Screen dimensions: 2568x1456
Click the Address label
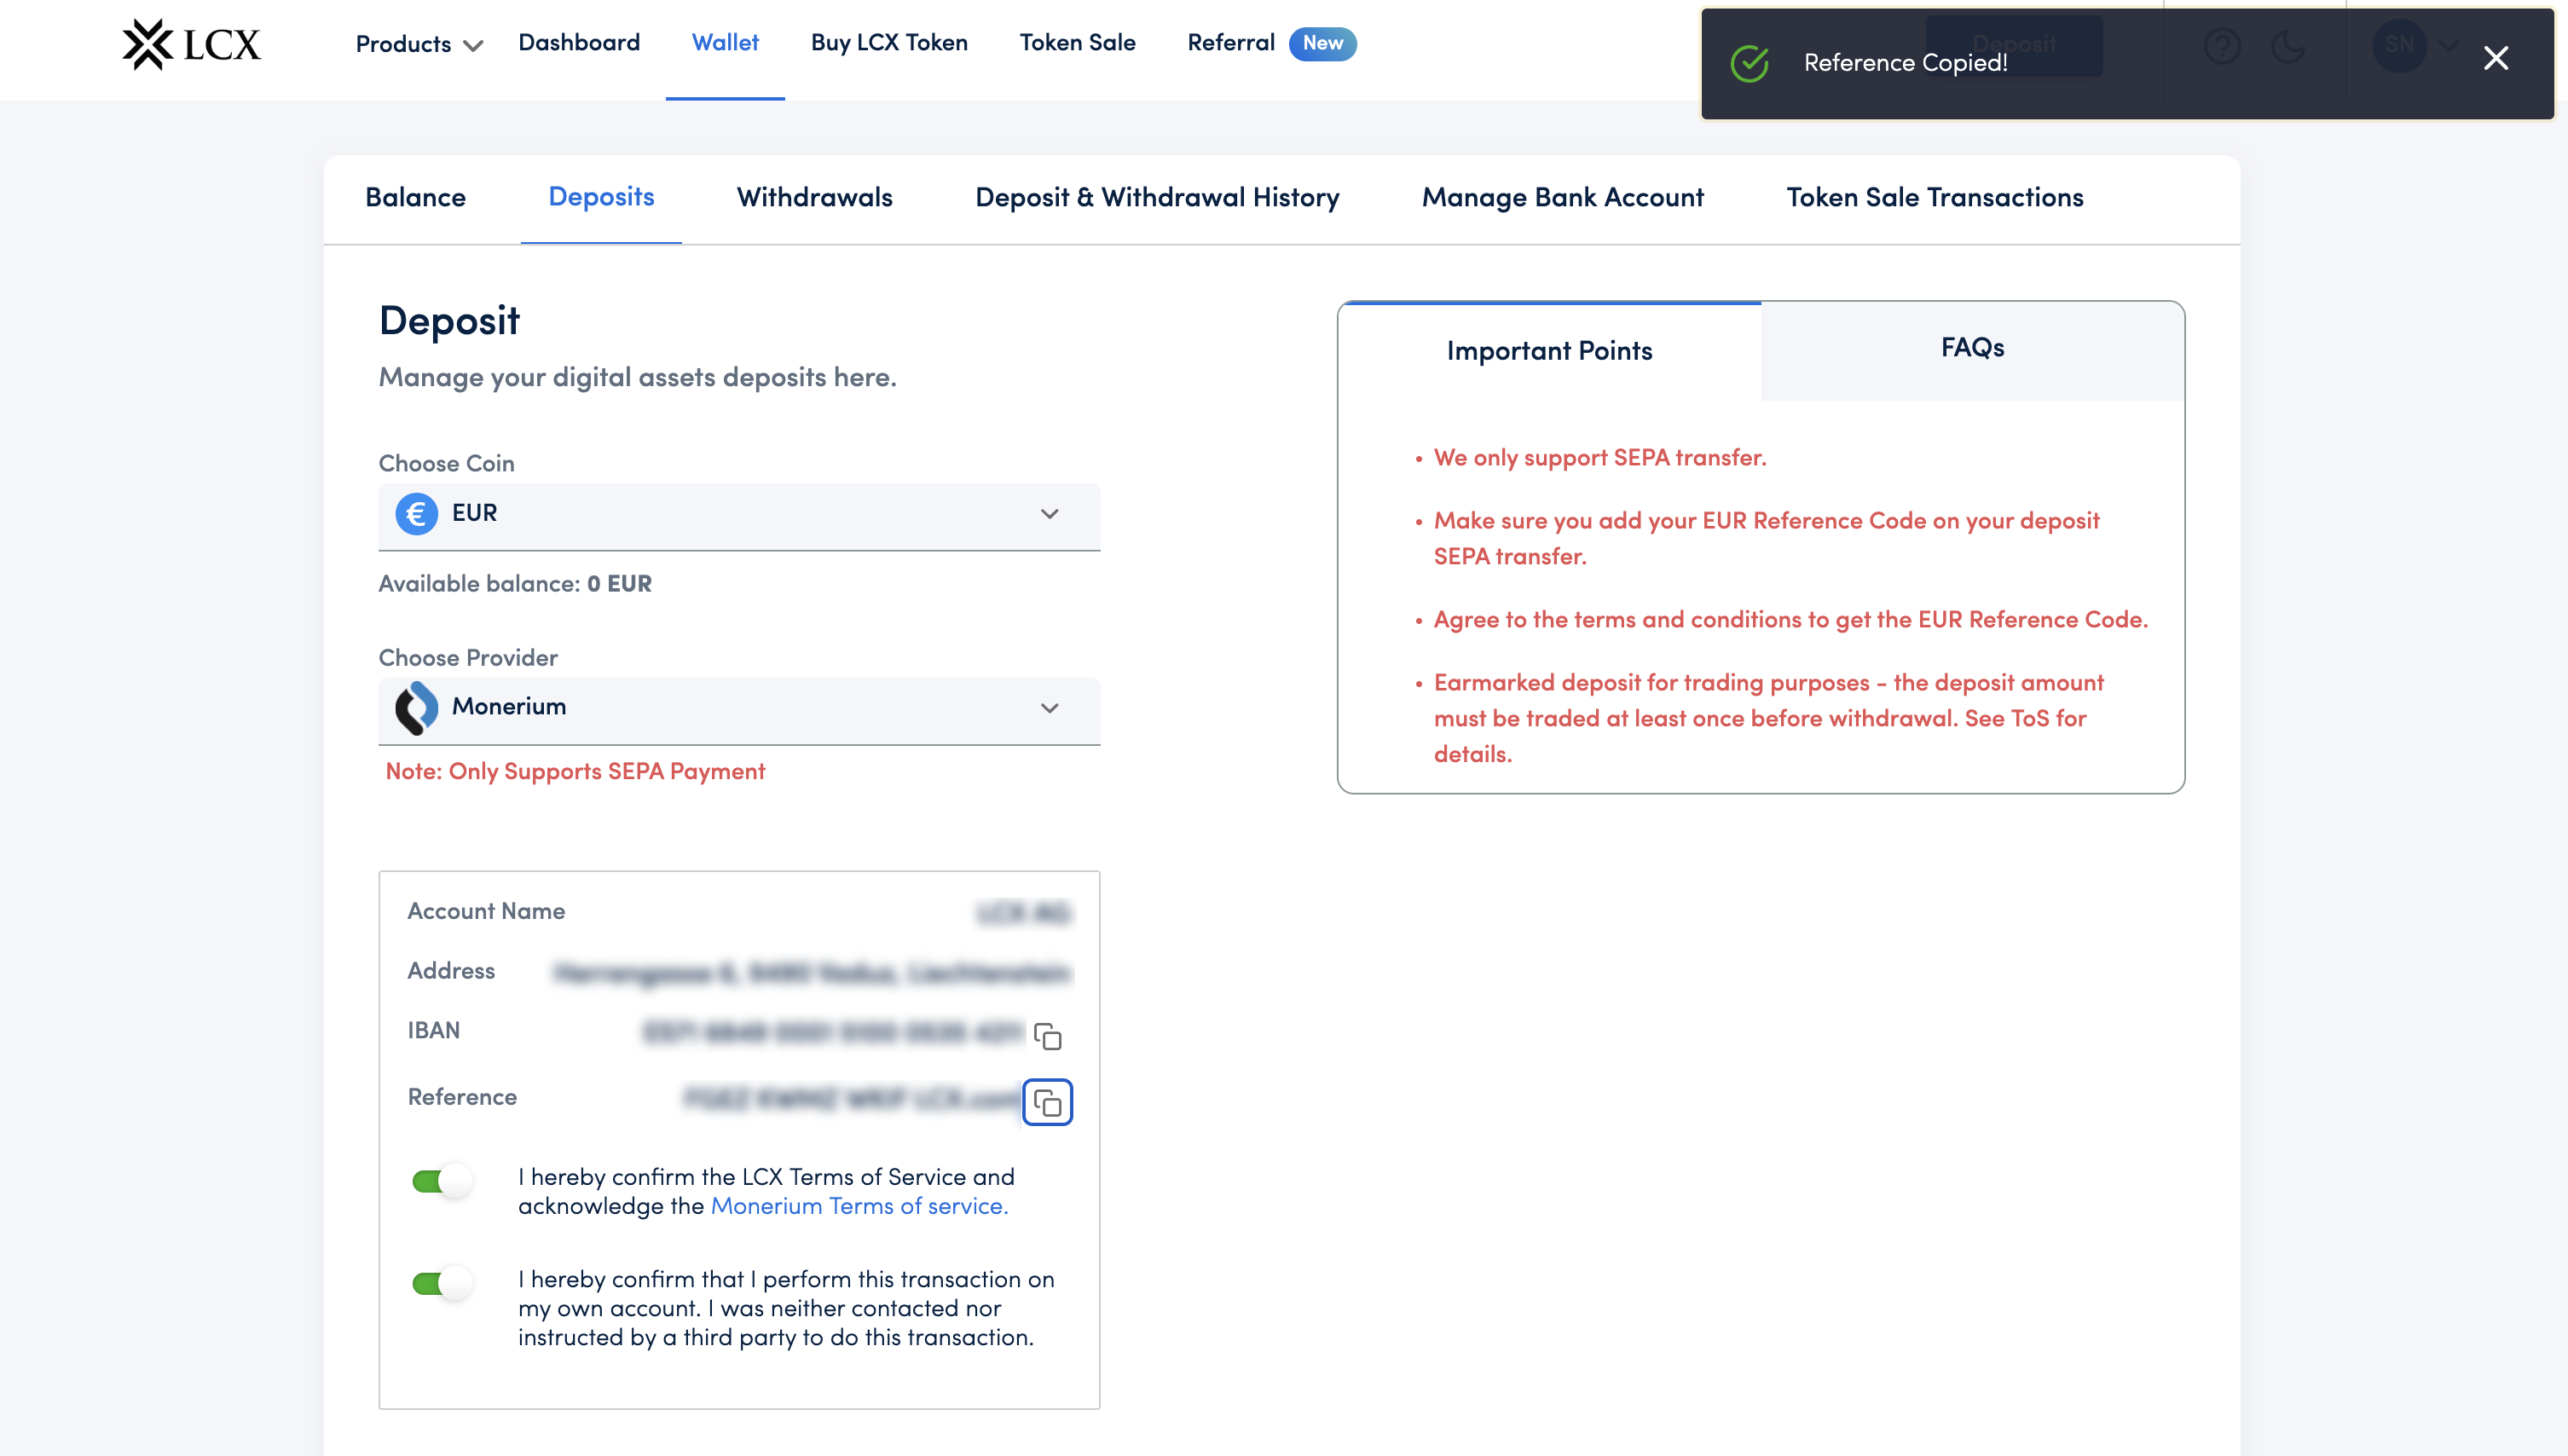pyautogui.click(x=450, y=971)
